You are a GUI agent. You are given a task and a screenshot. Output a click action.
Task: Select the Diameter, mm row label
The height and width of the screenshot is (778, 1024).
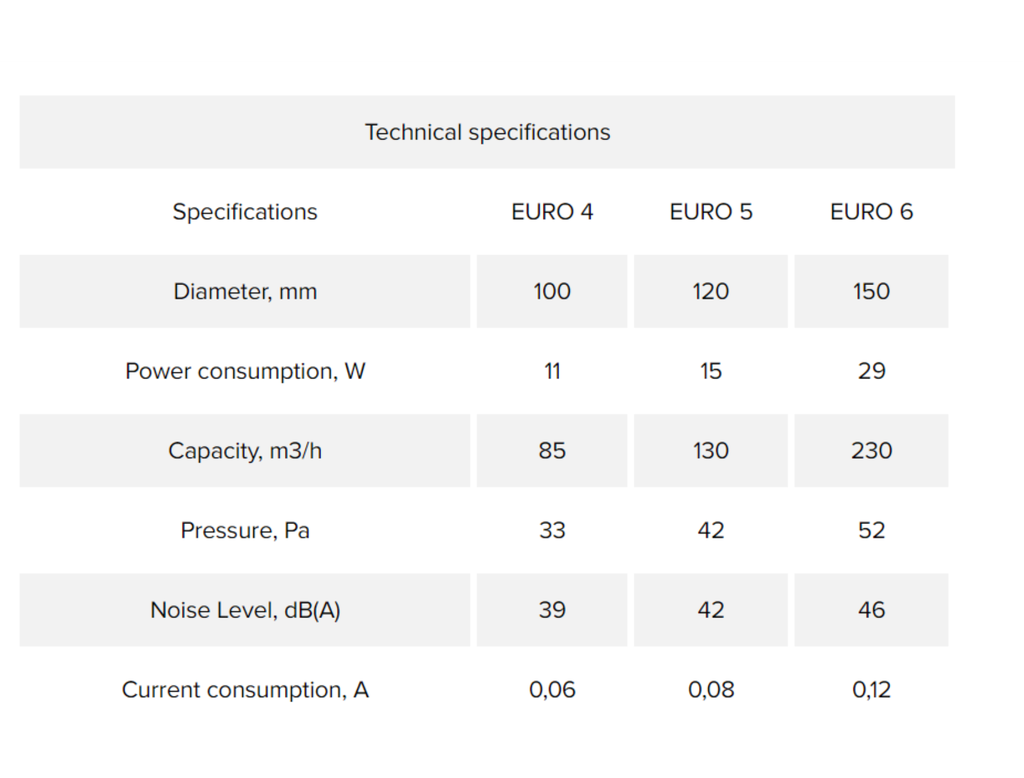point(245,291)
